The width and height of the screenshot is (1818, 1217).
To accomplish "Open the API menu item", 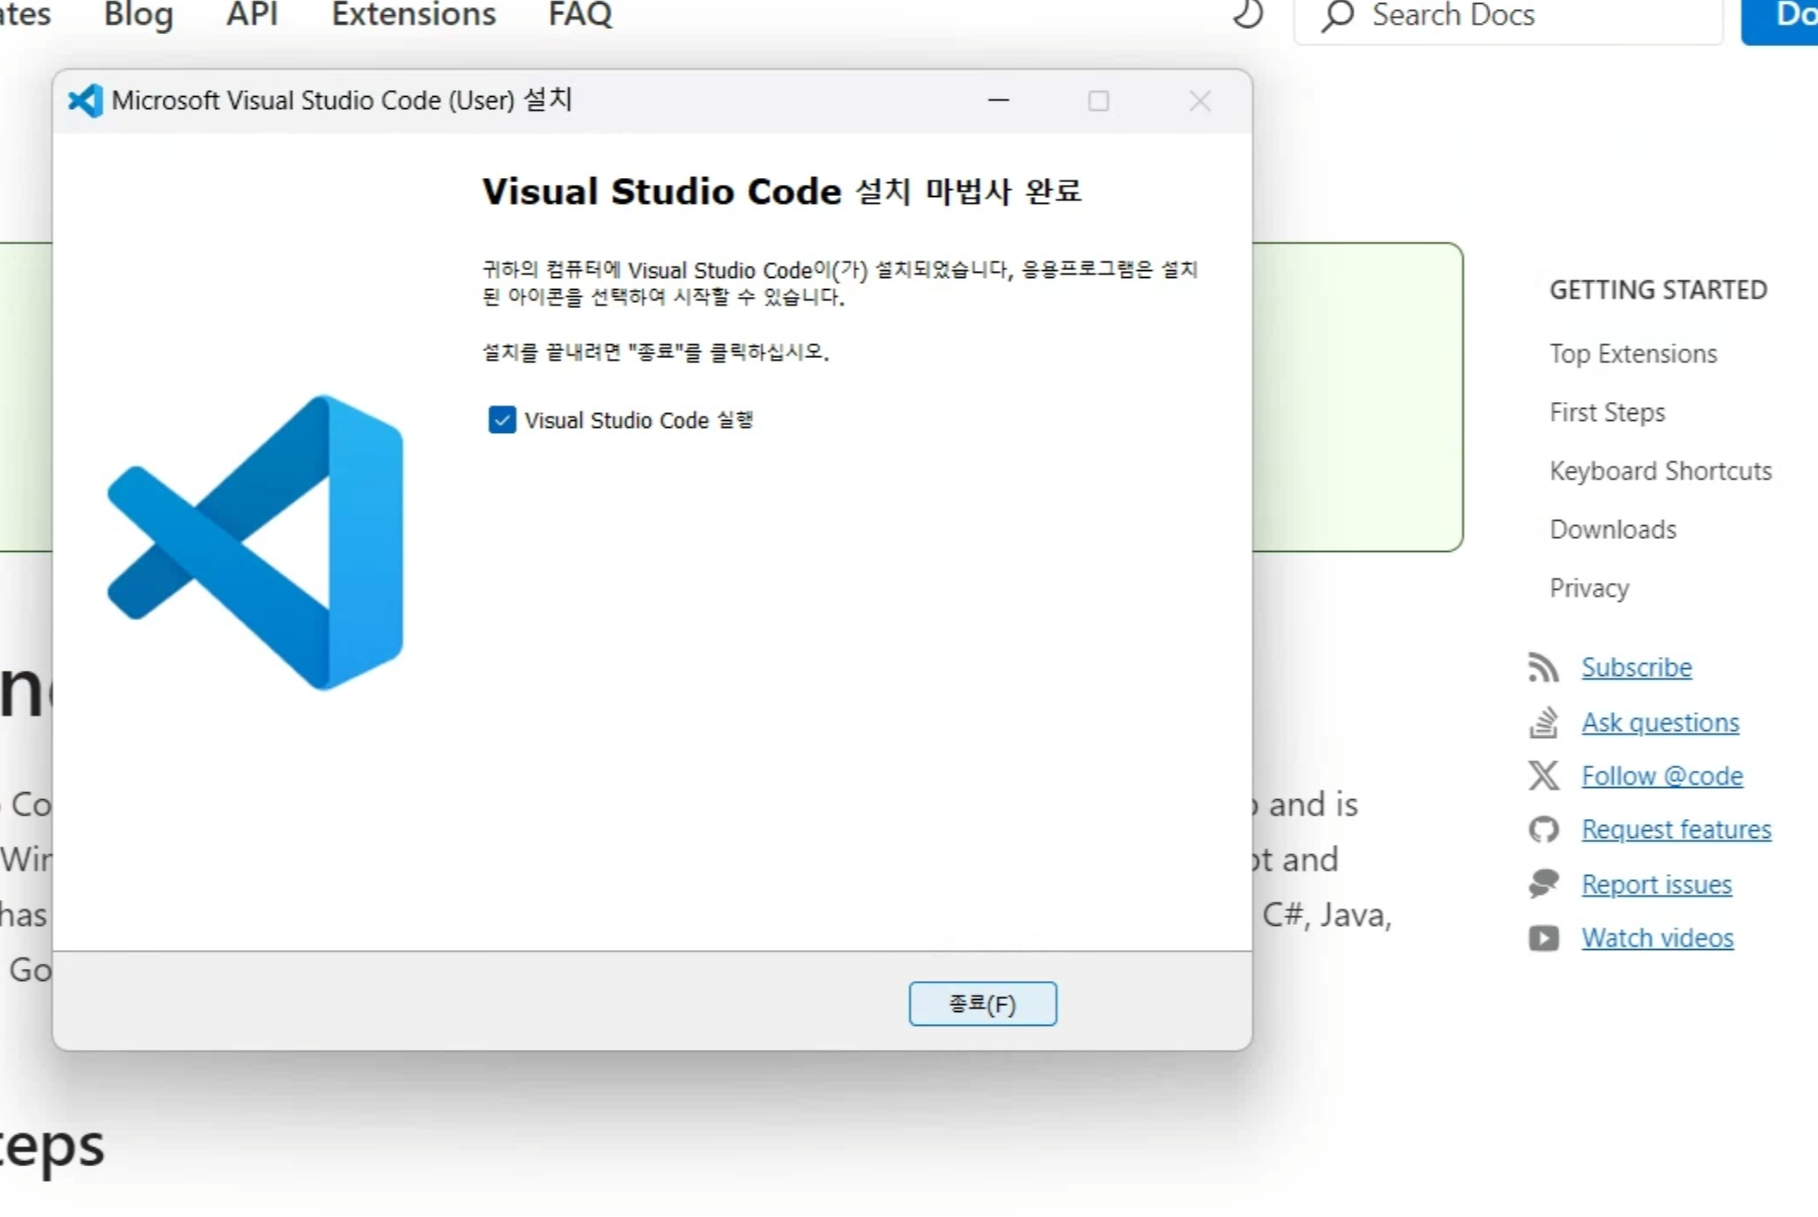I will click(252, 15).
